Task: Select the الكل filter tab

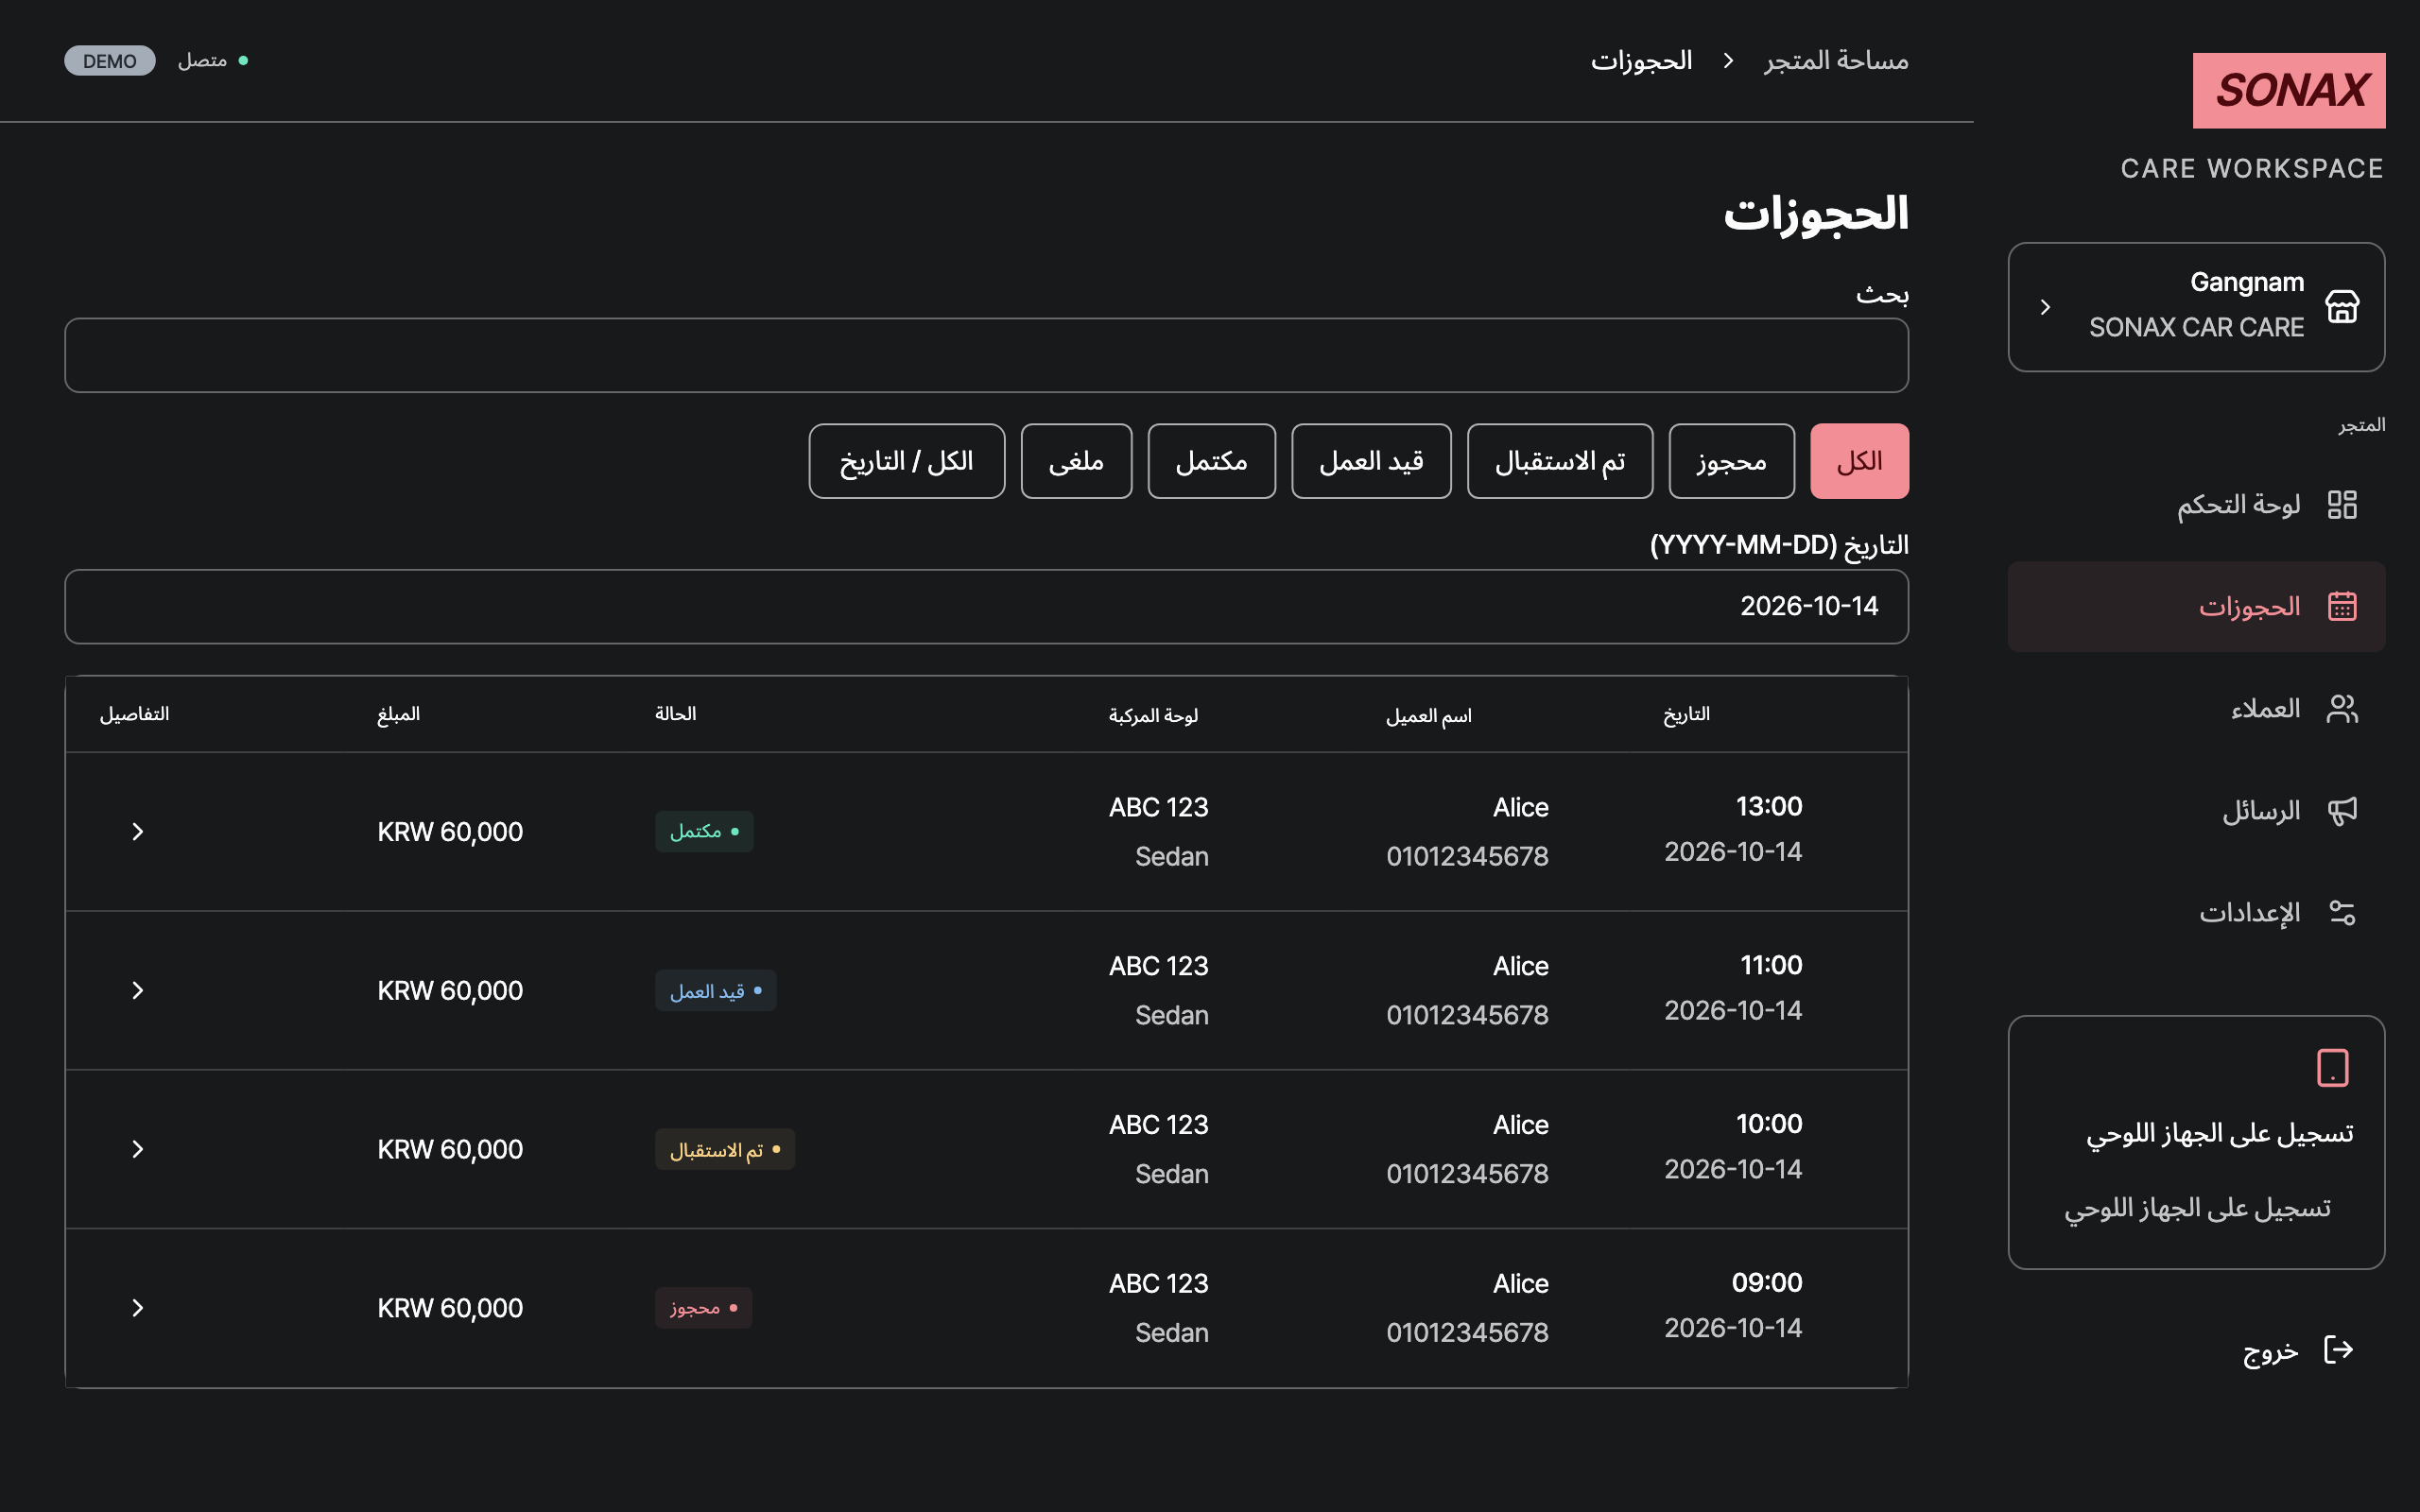Action: click(x=1859, y=461)
